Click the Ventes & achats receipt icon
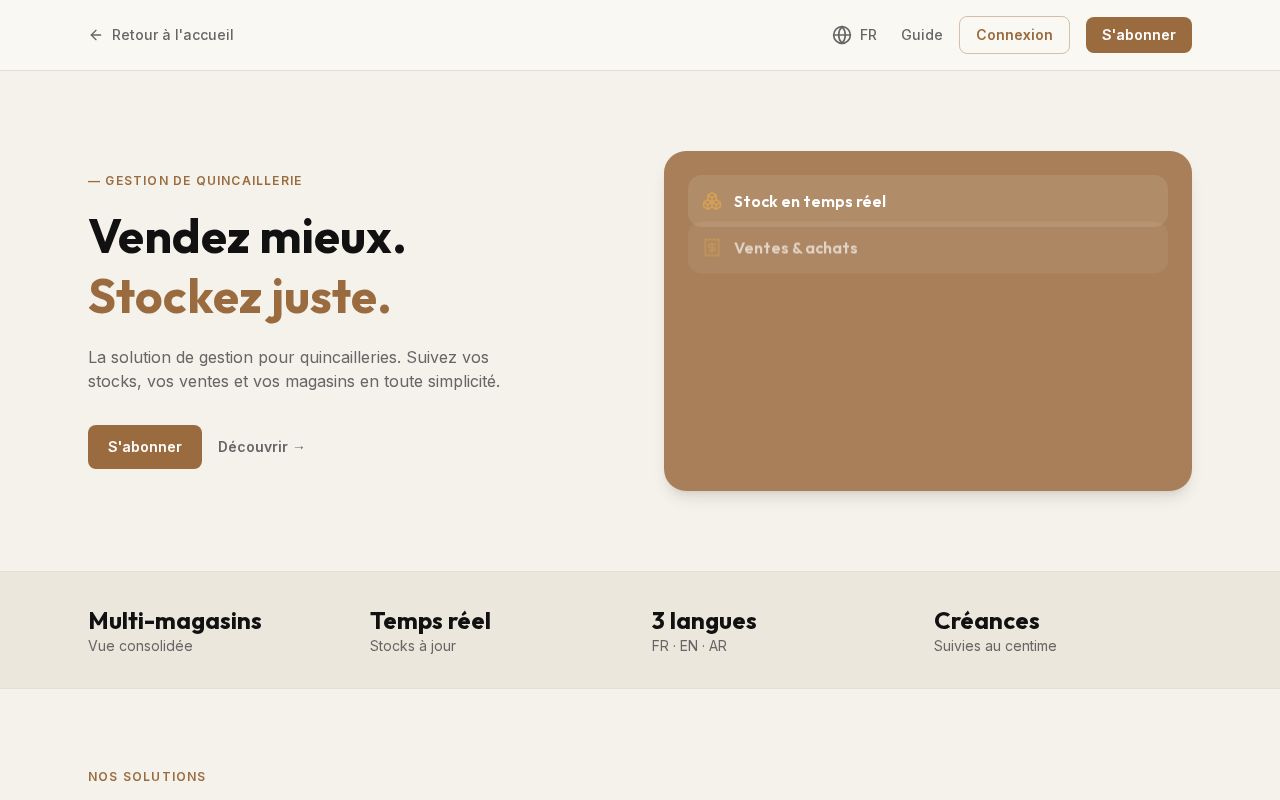Viewport: 1280px width, 800px height. (712, 248)
